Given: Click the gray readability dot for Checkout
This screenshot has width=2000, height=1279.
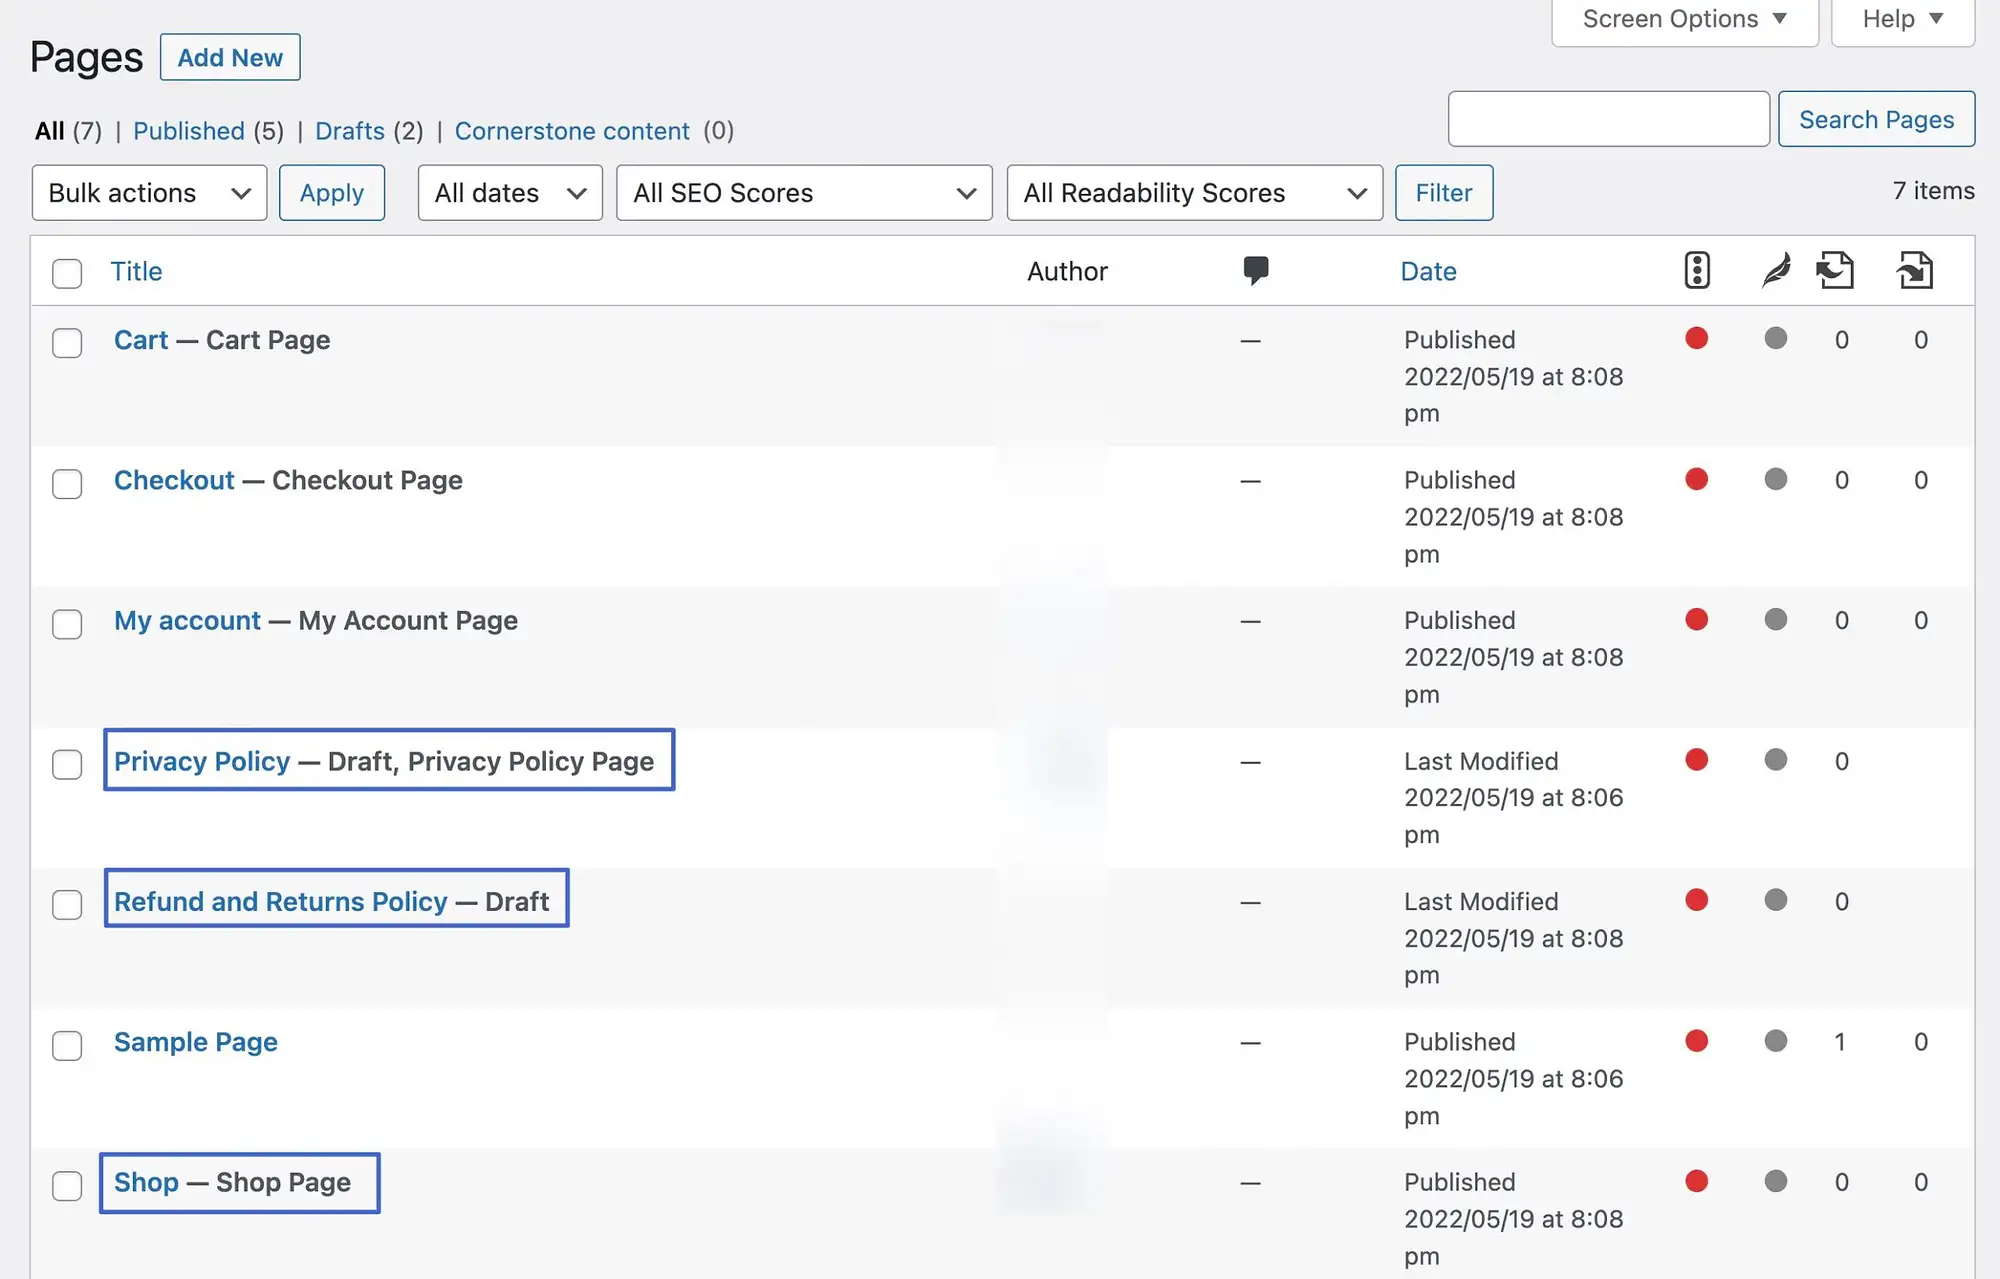Looking at the screenshot, I should click(x=1776, y=479).
